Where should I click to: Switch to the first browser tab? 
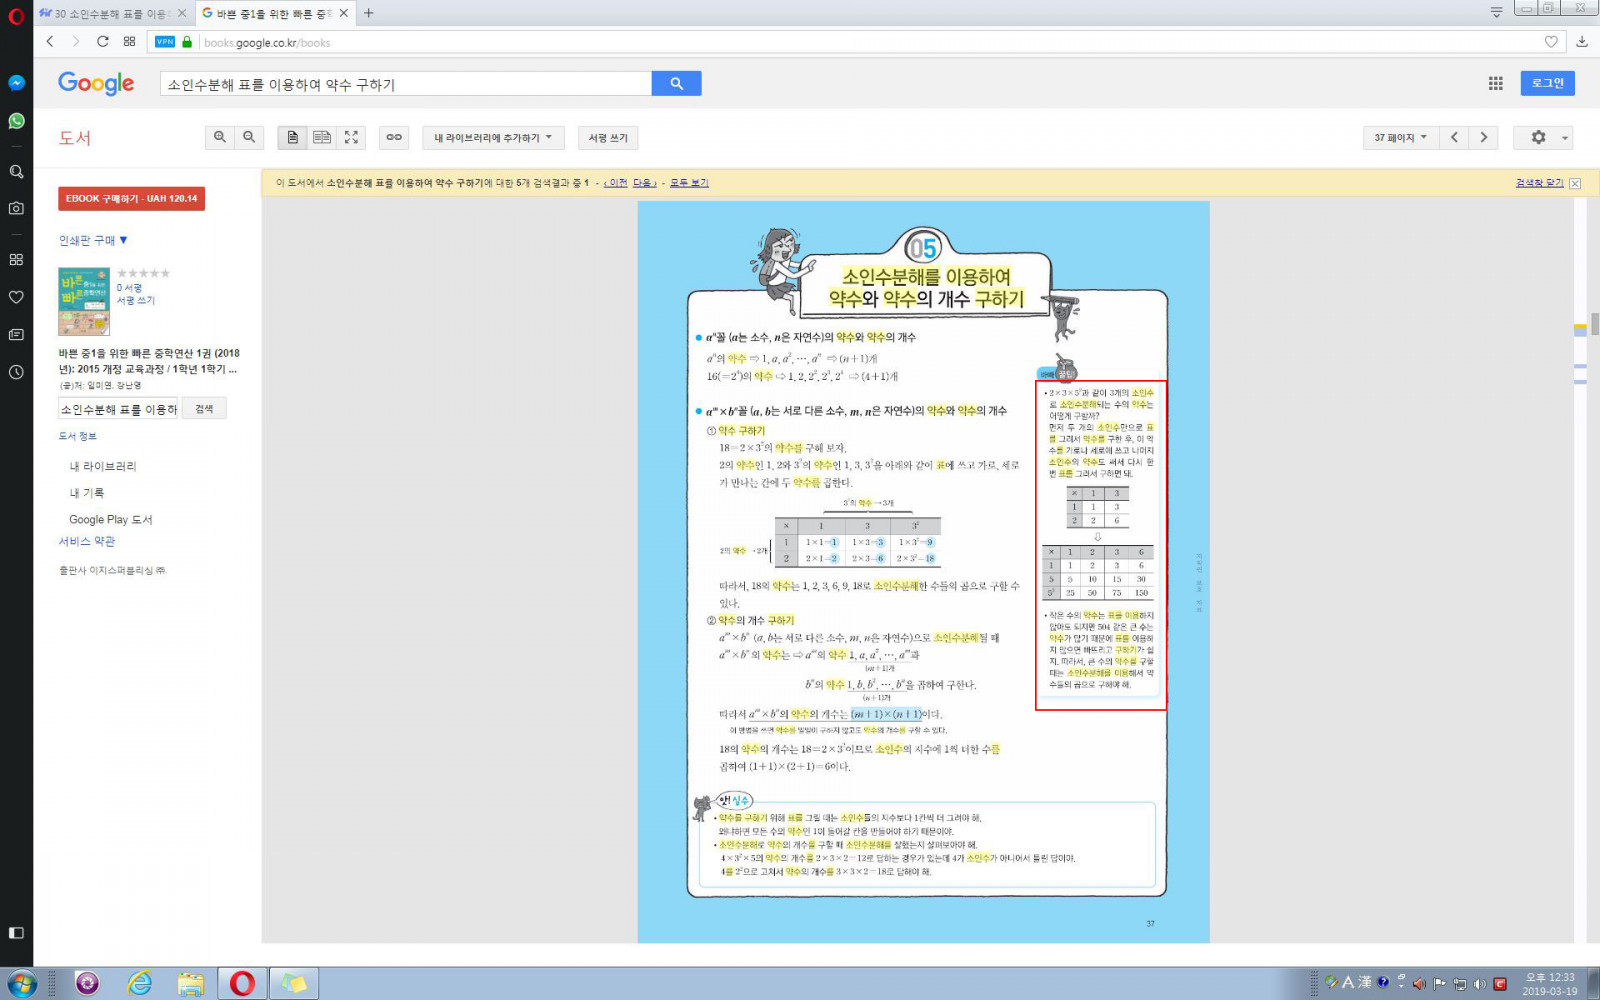pyautogui.click(x=110, y=13)
